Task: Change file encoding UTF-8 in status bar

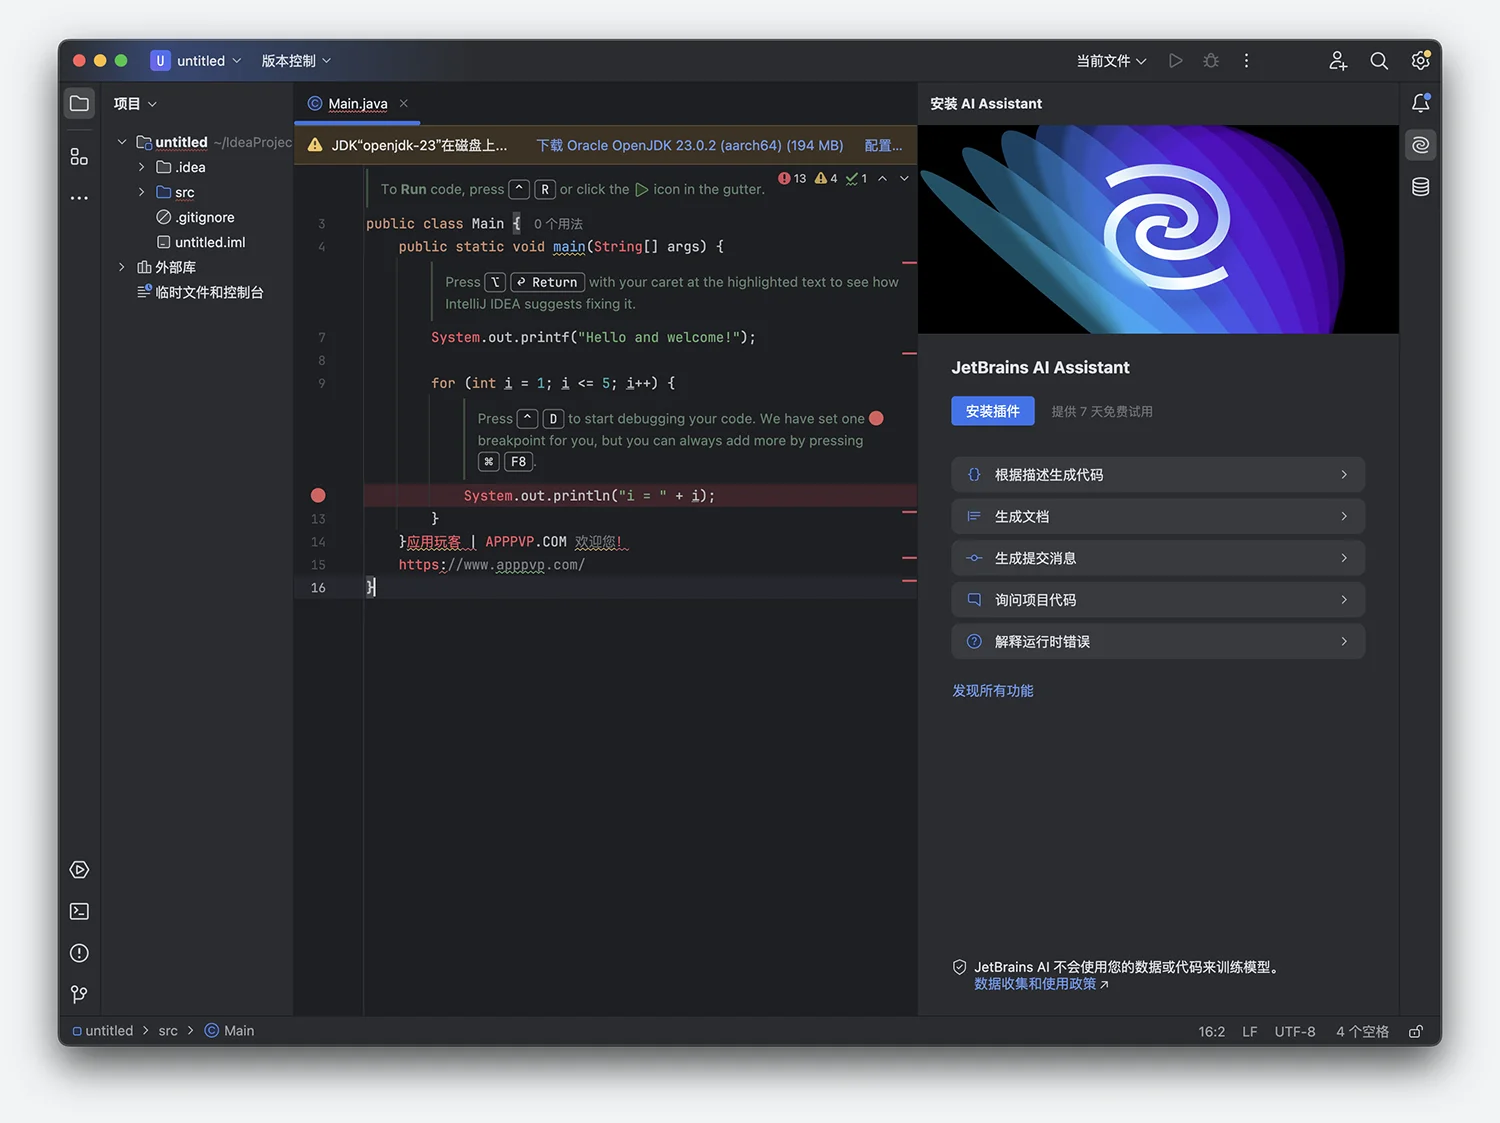Action: coord(1295,1031)
